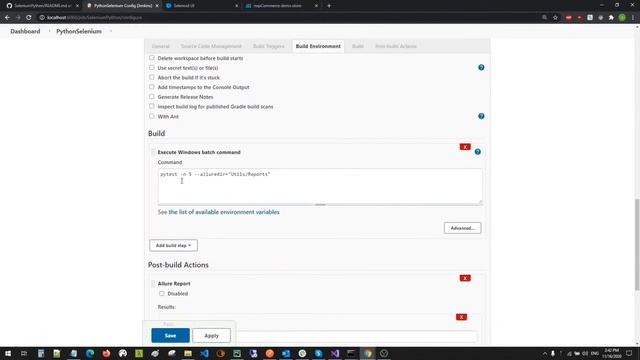Show hidden system tray icons

544,353
